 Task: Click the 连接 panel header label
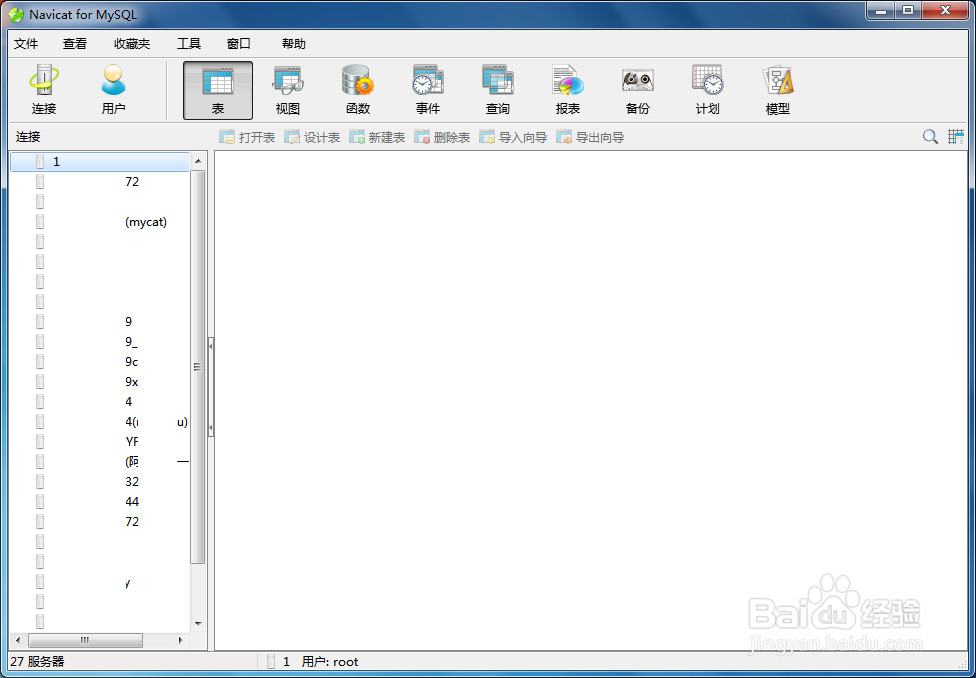coord(28,138)
